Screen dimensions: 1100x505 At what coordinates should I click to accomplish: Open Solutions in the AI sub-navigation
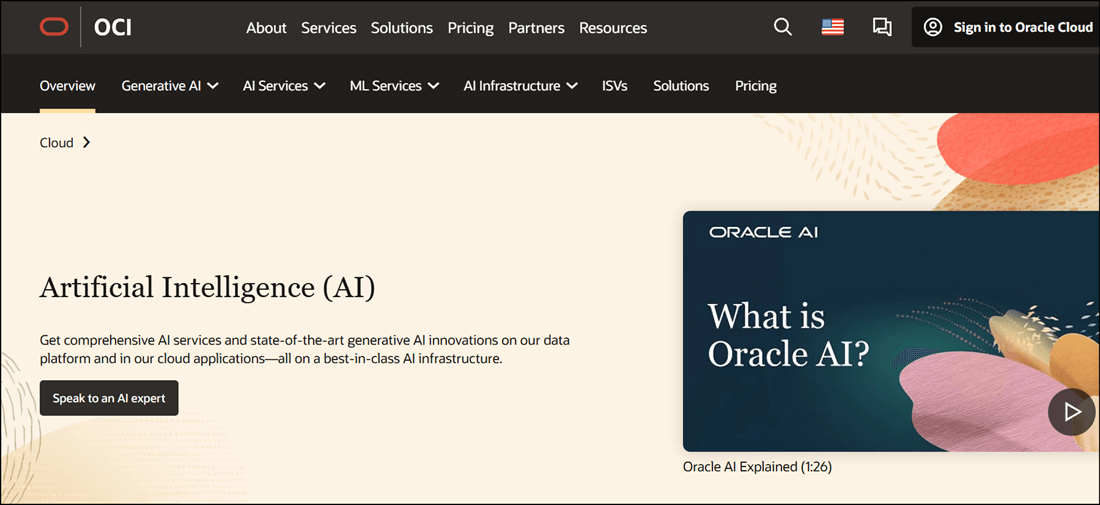pyautogui.click(x=681, y=86)
